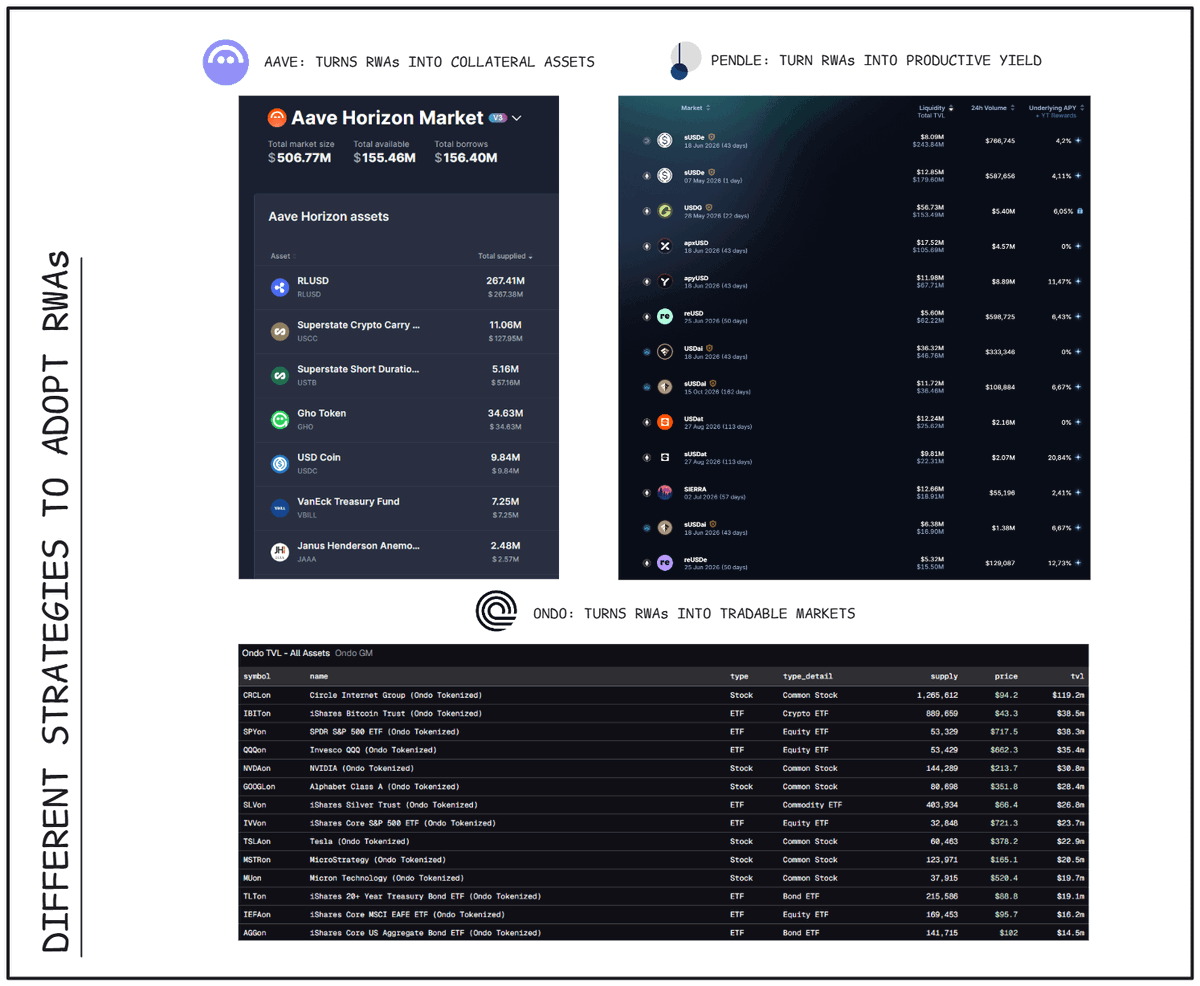This screenshot has width=1200, height=986.
Task: Click the CRCLon symbol cell
Action: (257, 695)
